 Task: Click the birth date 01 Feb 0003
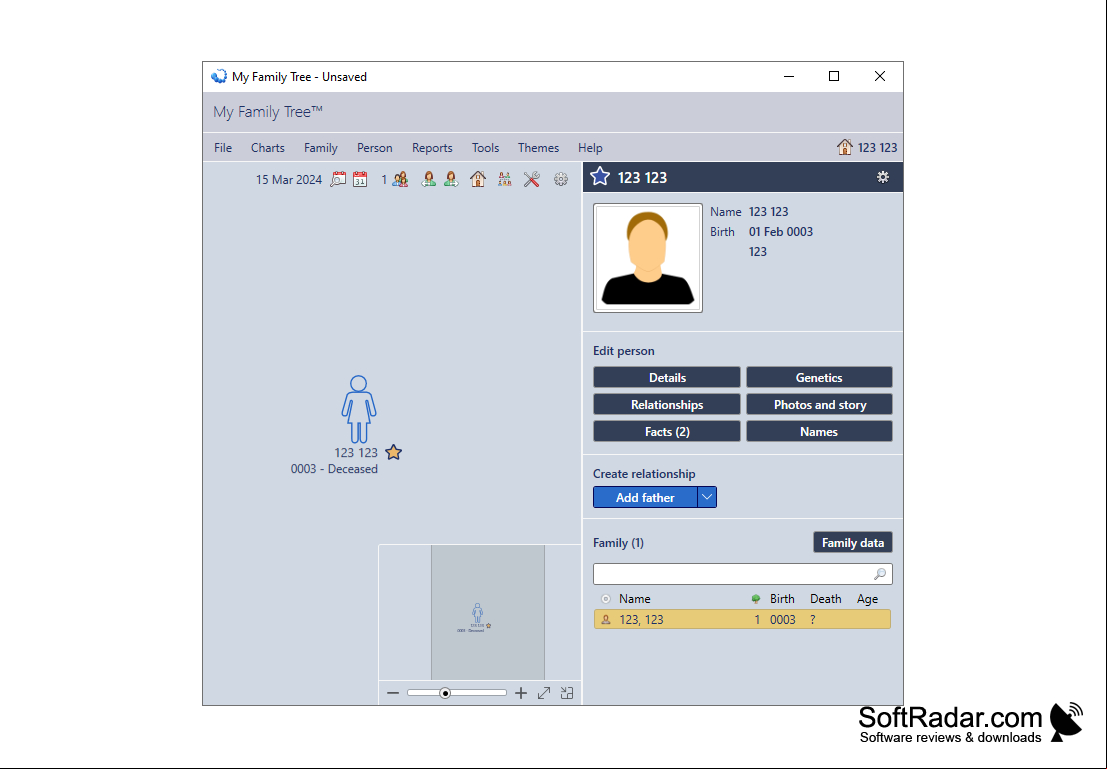pos(781,232)
